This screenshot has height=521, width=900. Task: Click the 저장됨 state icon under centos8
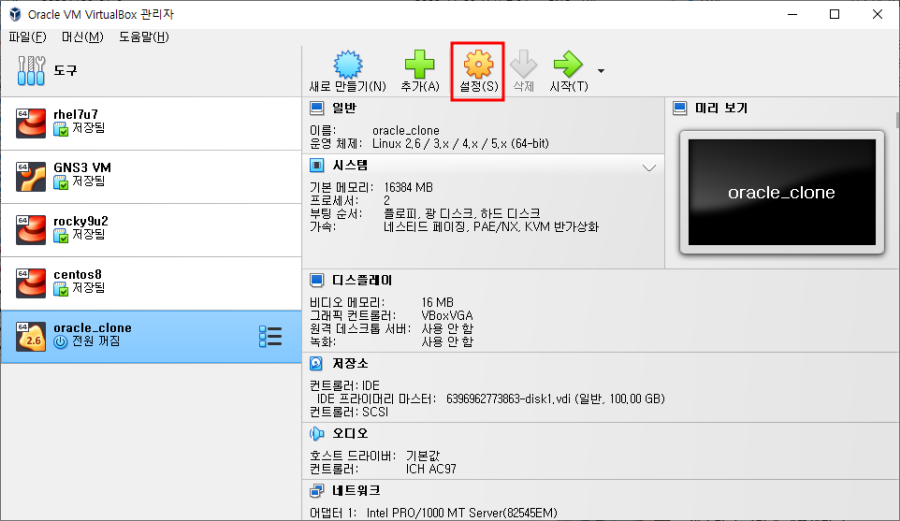pyautogui.click(x=61, y=289)
